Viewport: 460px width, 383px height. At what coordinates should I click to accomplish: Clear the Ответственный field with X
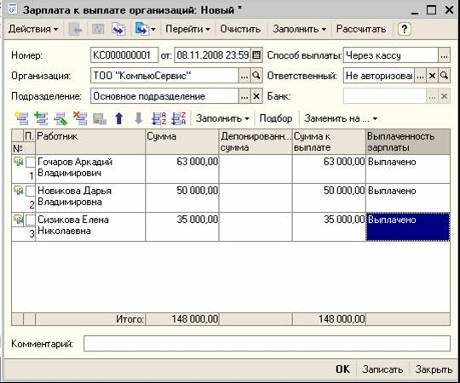(432, 76)
